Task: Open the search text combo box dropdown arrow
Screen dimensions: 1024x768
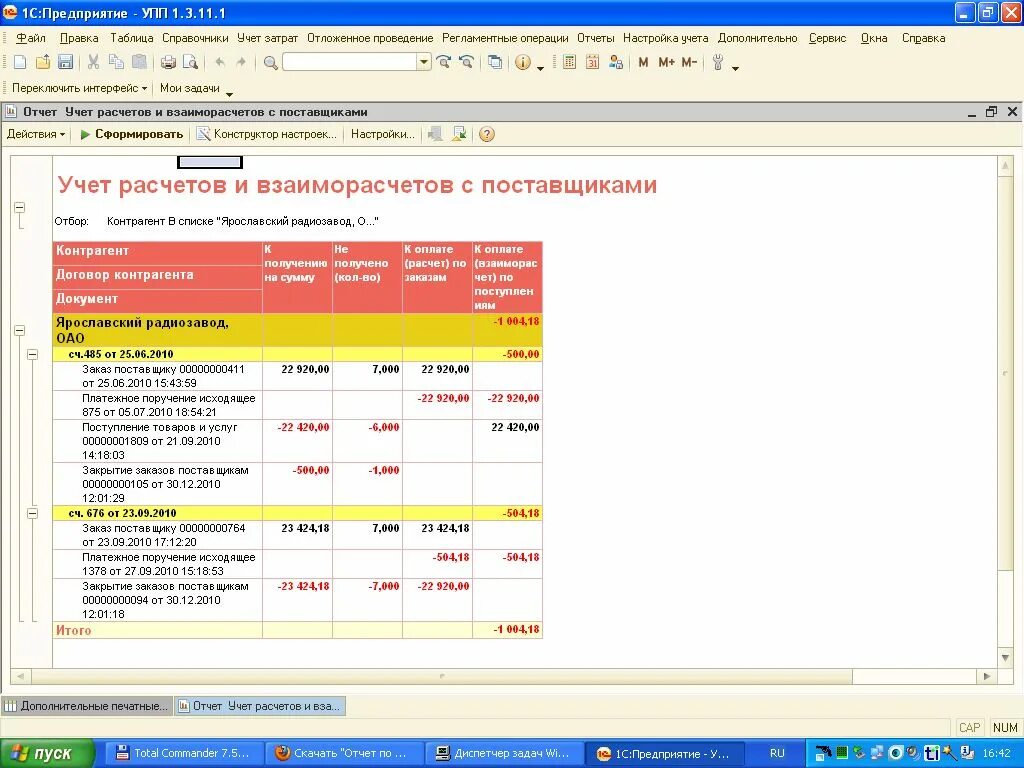Action: click(424, 63)
